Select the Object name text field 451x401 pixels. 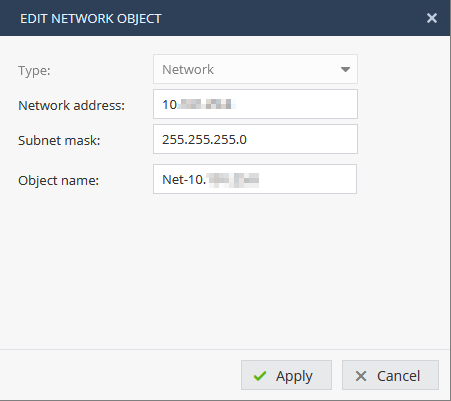coord(255,179)
